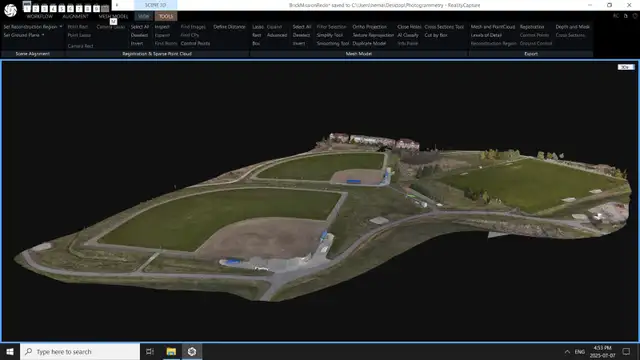Open the Simplify Tool
The height and width of the screenshot is (360, 640).
click(330, 35)
